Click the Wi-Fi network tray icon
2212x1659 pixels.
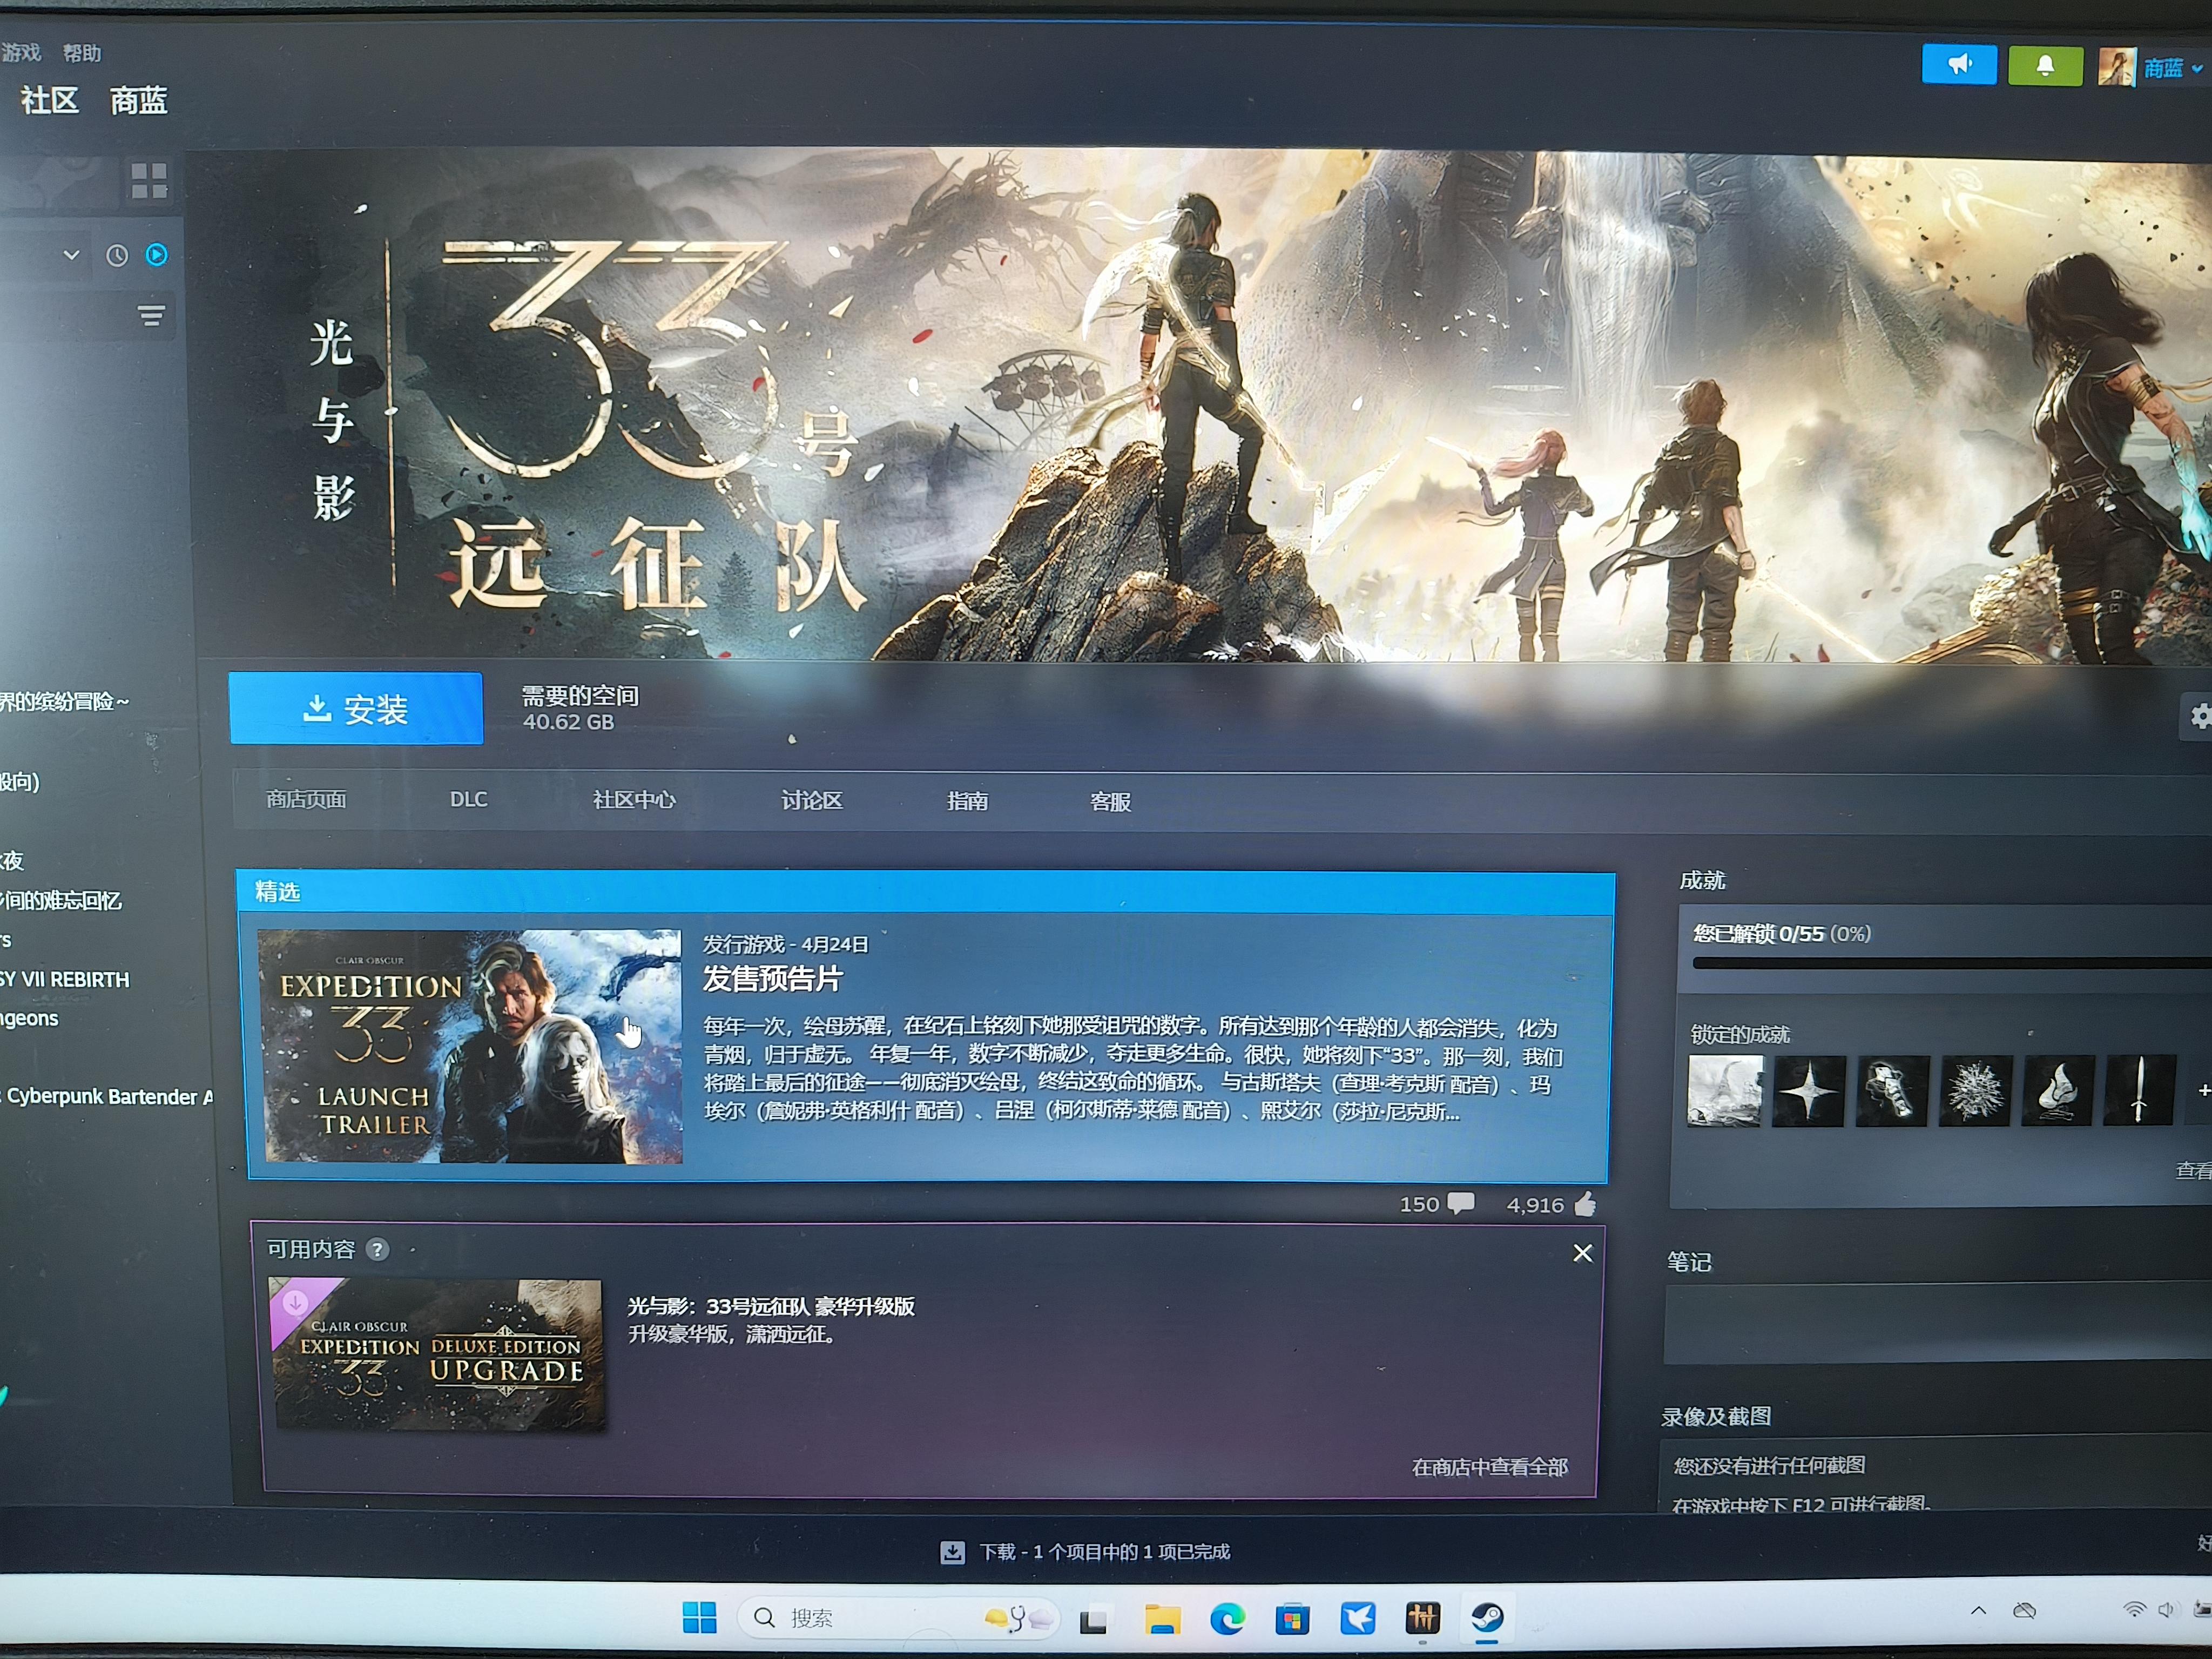coord(2133,1609)
